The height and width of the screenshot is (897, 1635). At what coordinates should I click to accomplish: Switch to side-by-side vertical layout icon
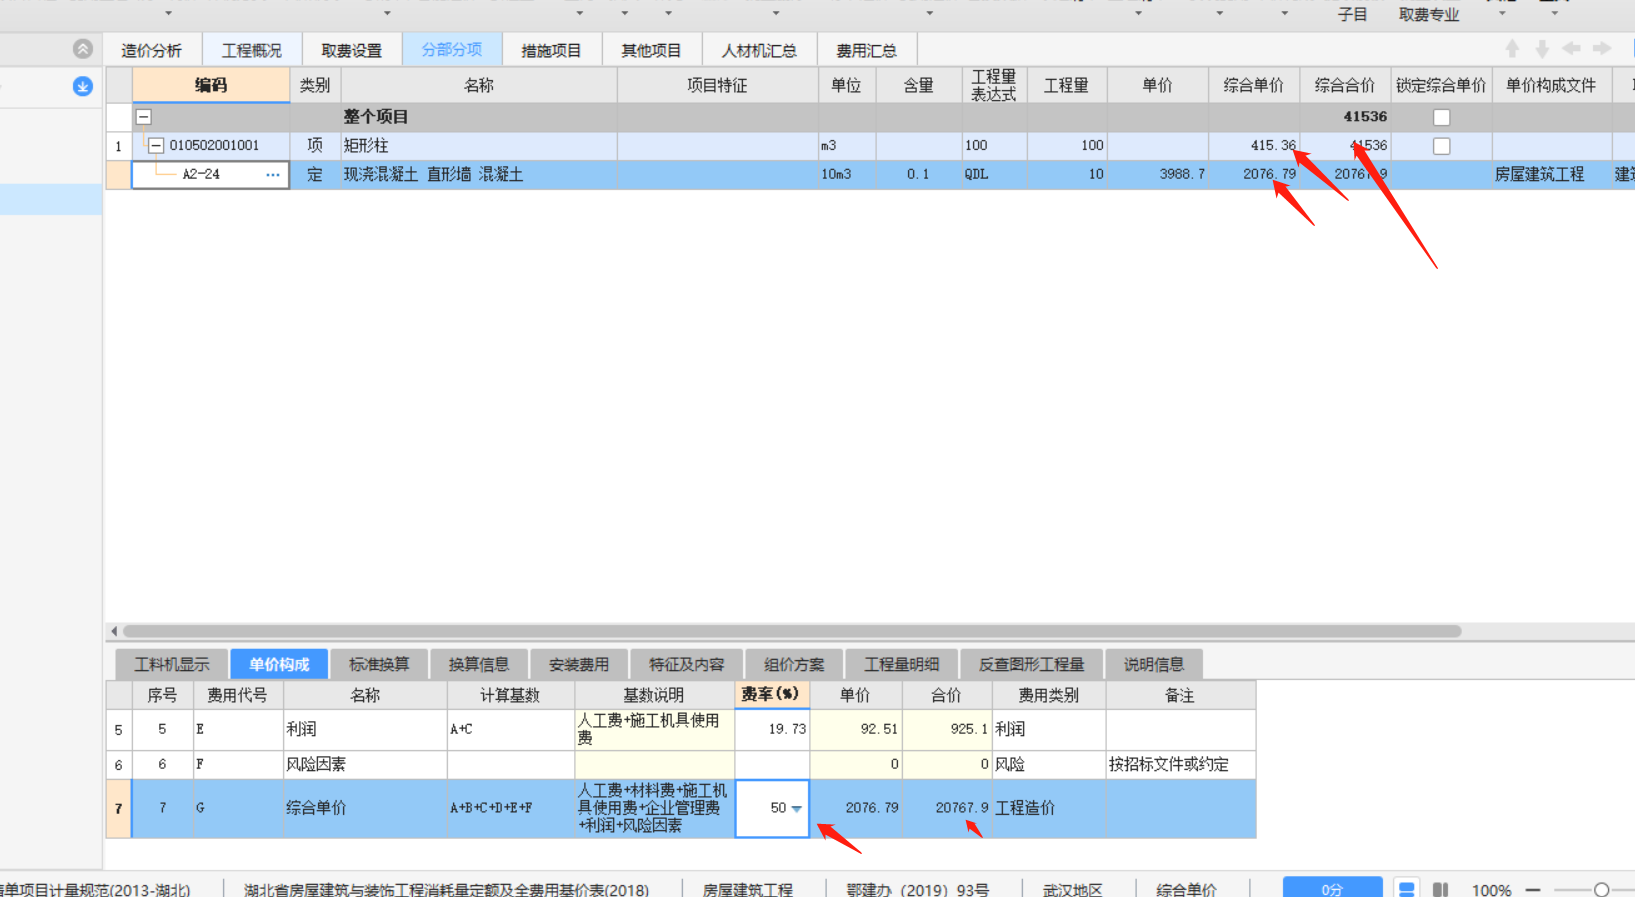click(x=1440, y=889)
